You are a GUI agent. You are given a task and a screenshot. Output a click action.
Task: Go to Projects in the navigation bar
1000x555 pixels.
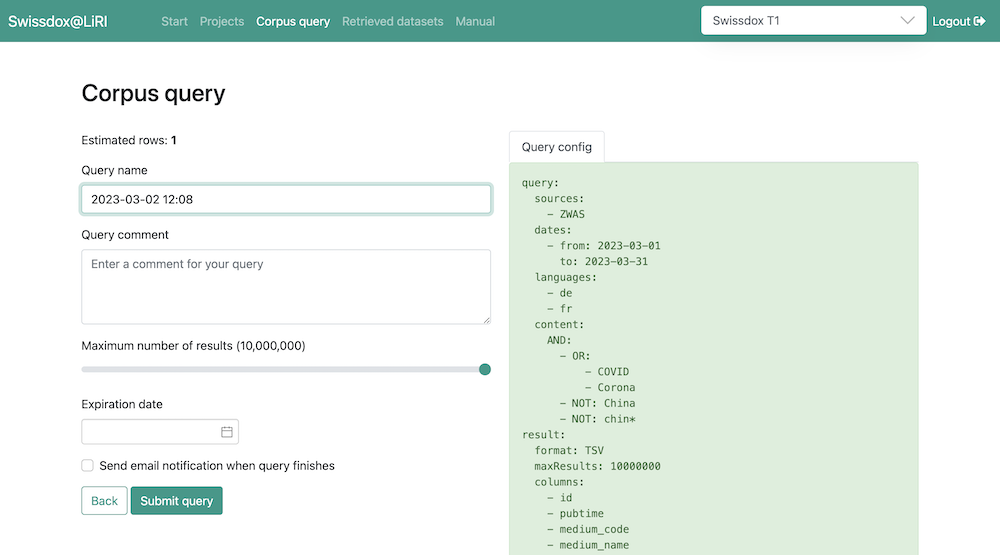pos(222,21)
